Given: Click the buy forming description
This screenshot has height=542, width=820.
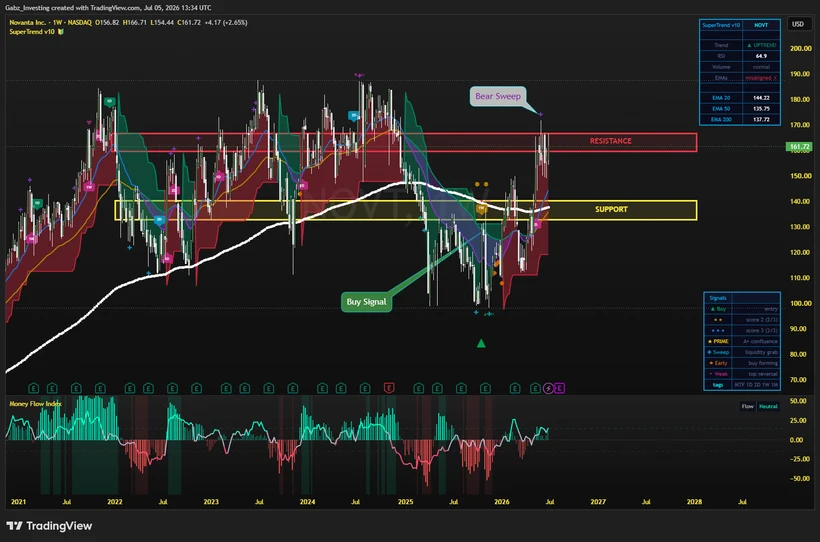Looking at the screenshot, I should point(763,363).
